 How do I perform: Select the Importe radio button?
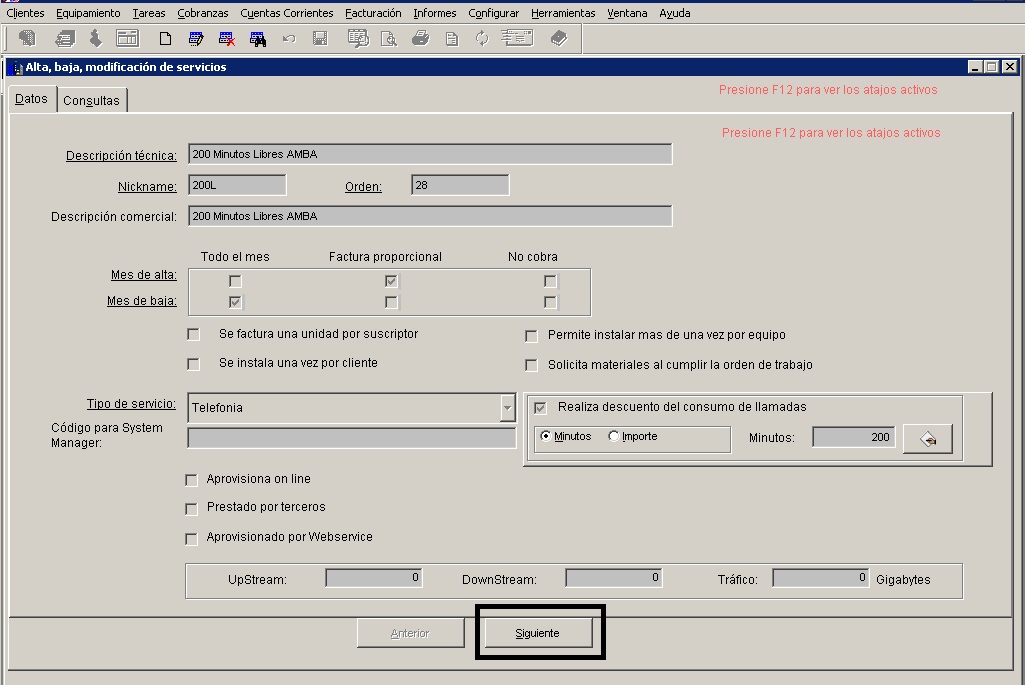point(614,437)
